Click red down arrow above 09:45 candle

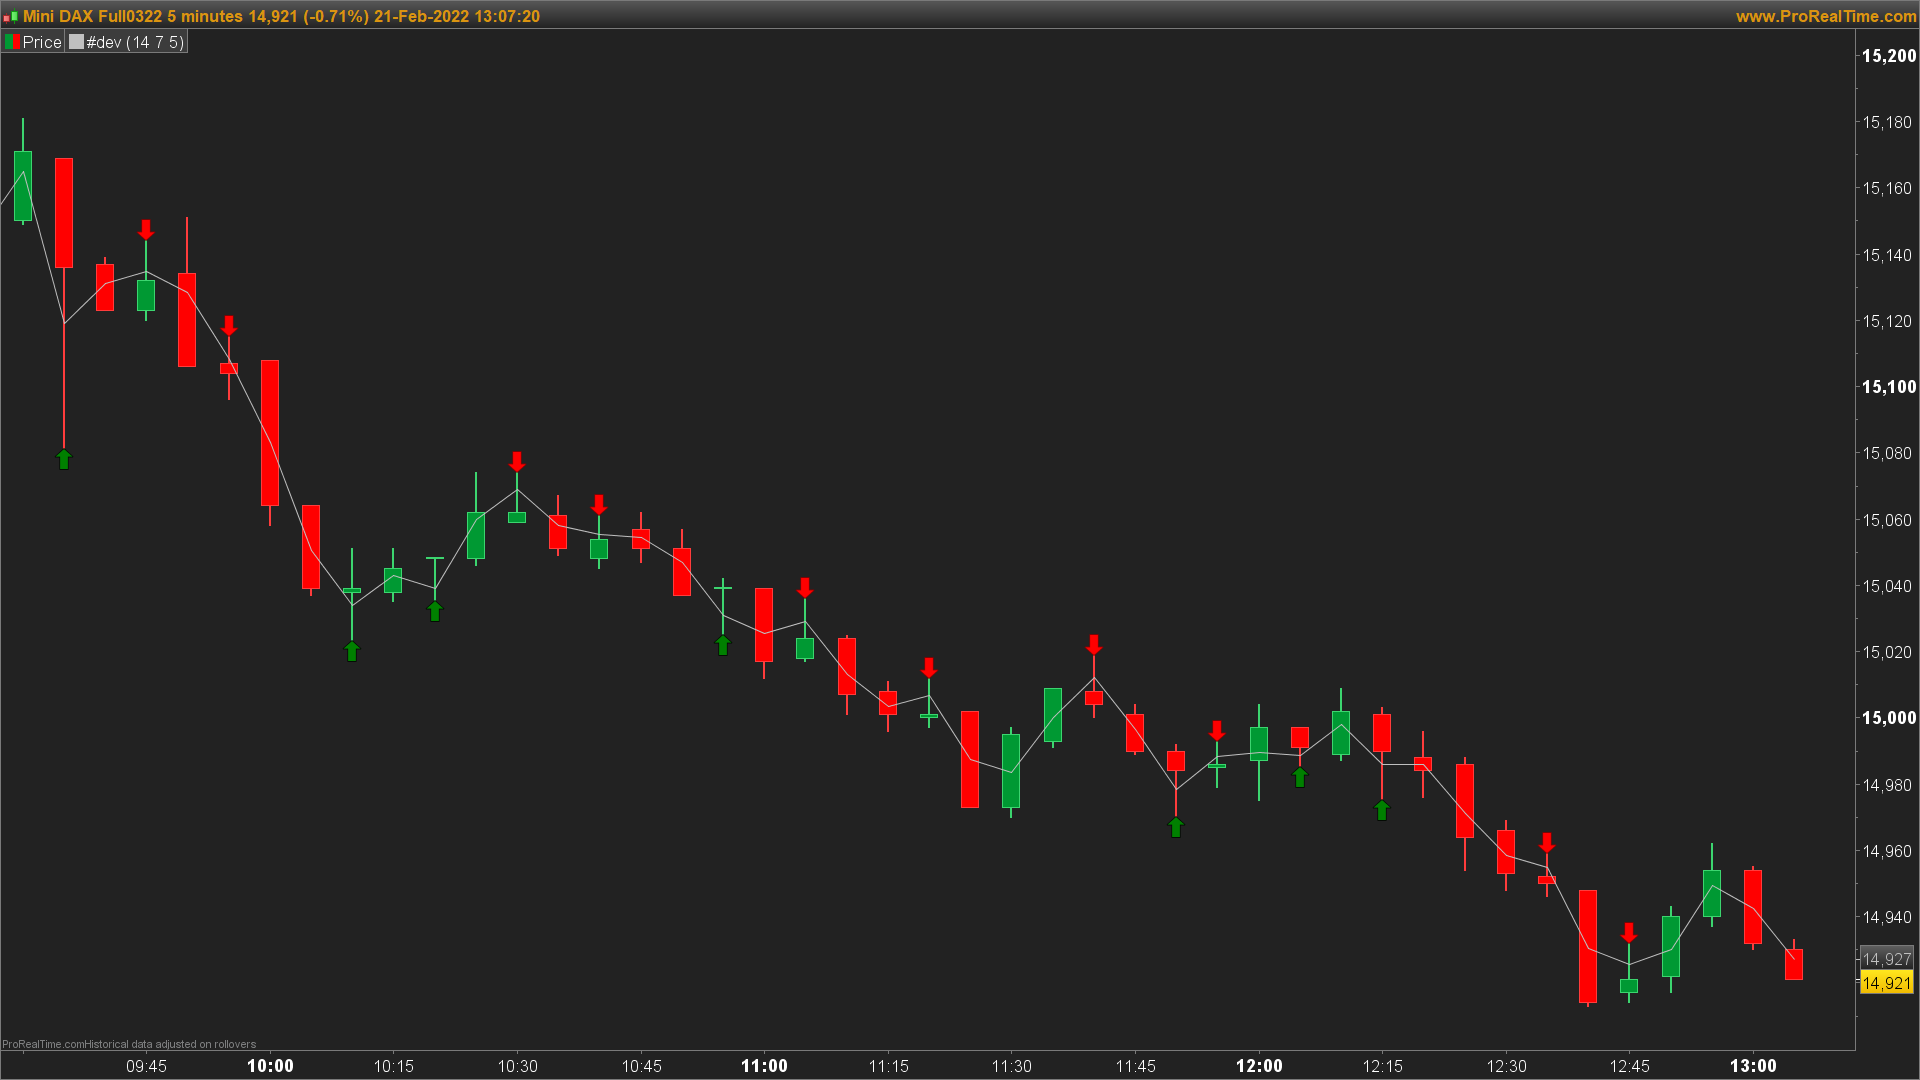coord(146,229)
